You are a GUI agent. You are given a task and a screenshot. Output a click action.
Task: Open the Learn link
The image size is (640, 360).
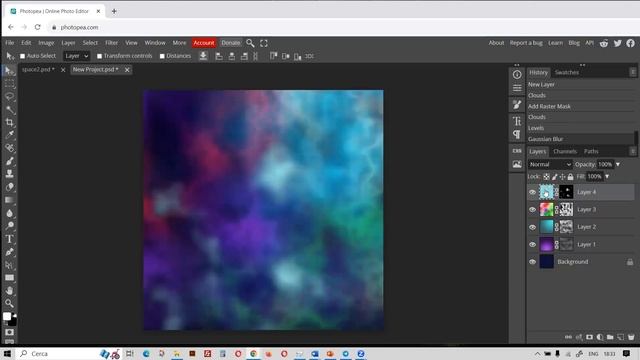click(555, 43)
